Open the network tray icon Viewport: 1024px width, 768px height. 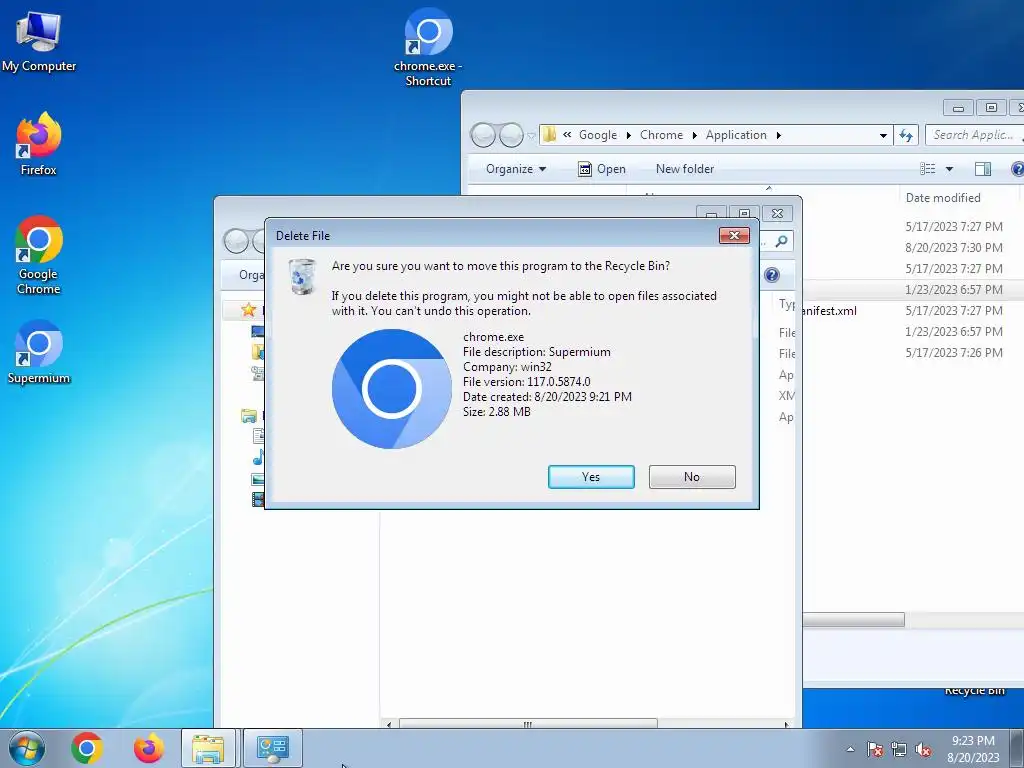point(899,749)
